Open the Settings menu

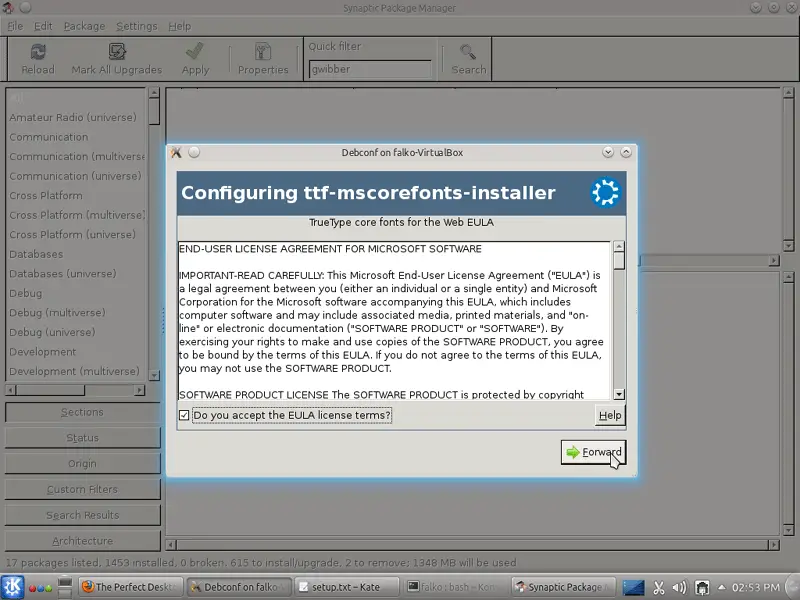pyautogui.click(x=137, y=26)
